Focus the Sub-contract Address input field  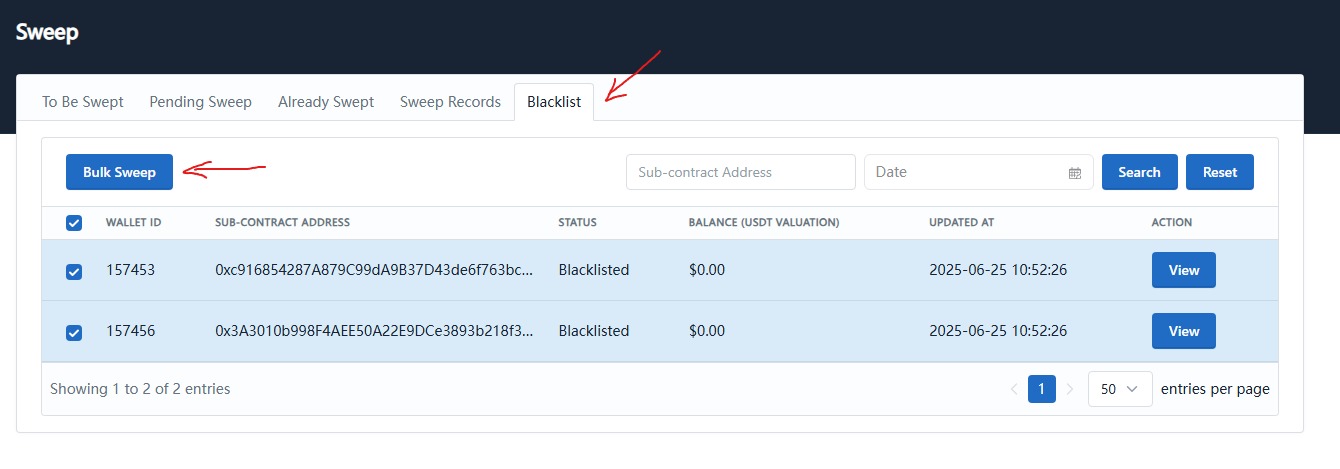[x=740, y=172]
